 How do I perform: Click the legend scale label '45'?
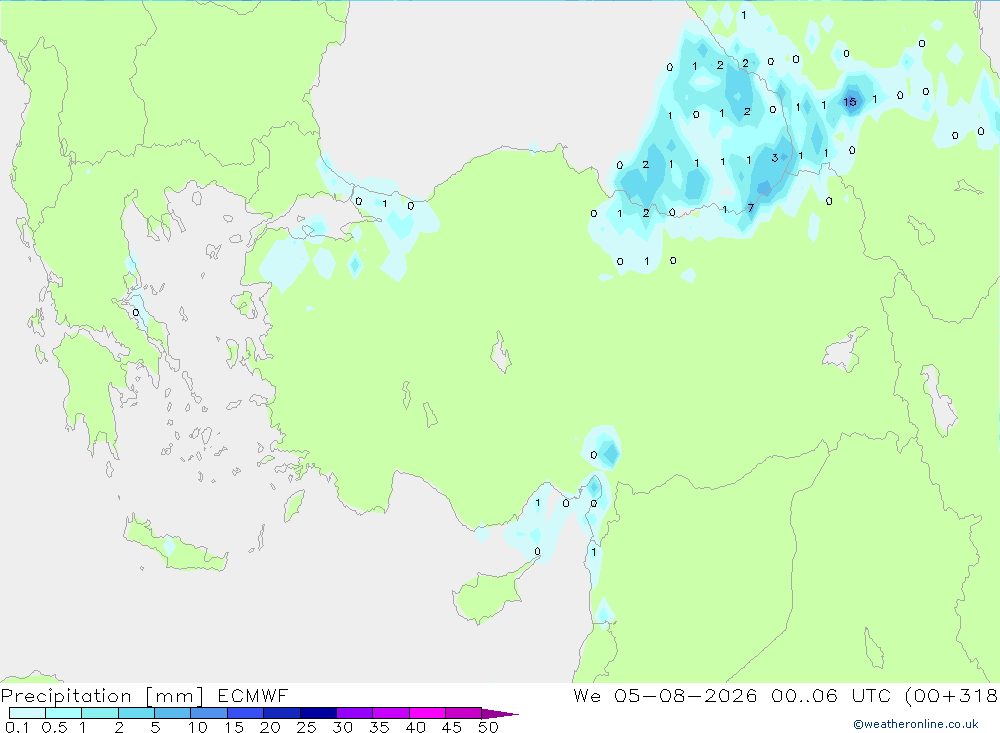pos(452,727)
